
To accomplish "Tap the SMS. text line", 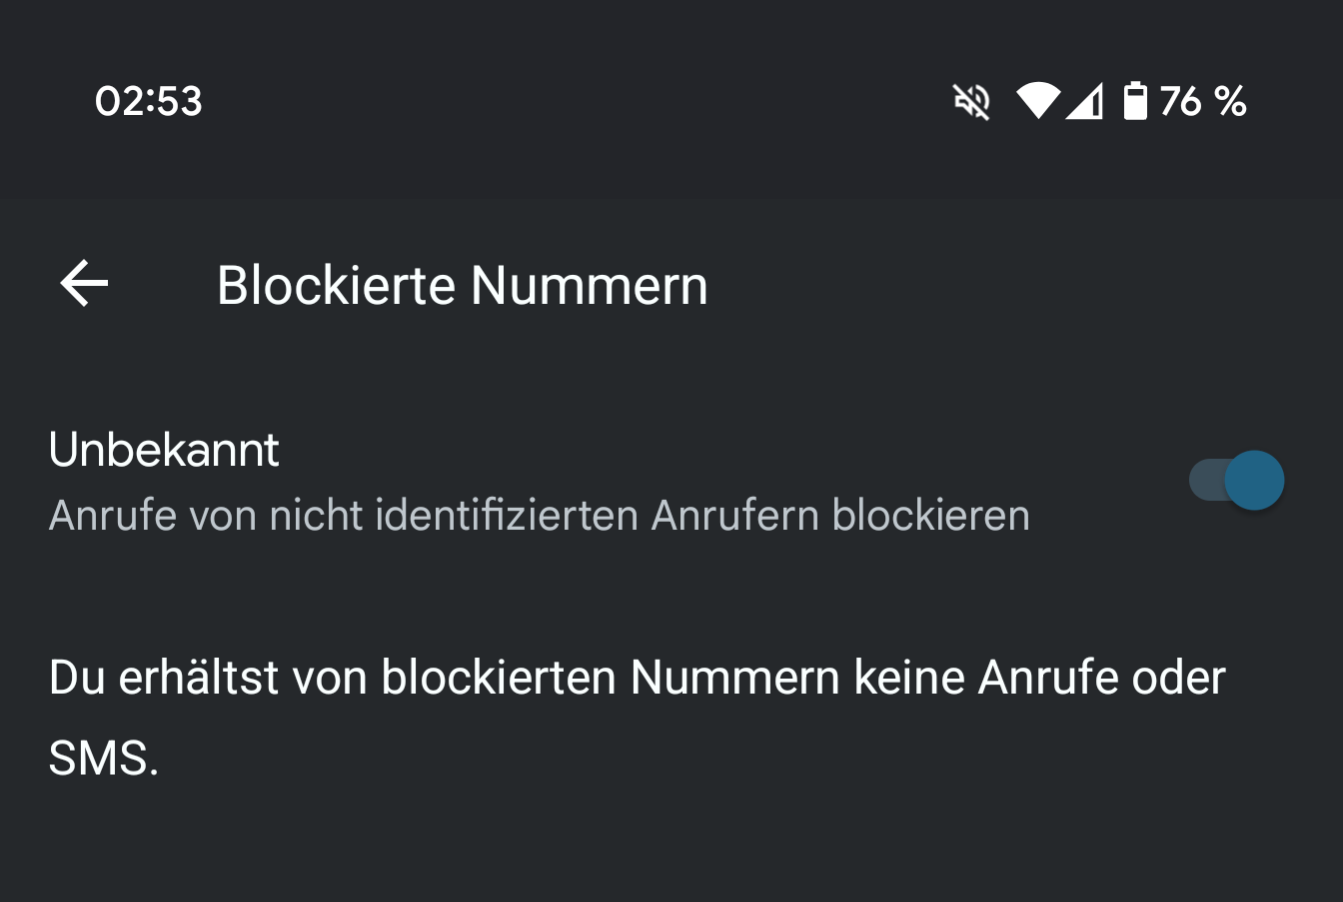I will tap(104, 758).
